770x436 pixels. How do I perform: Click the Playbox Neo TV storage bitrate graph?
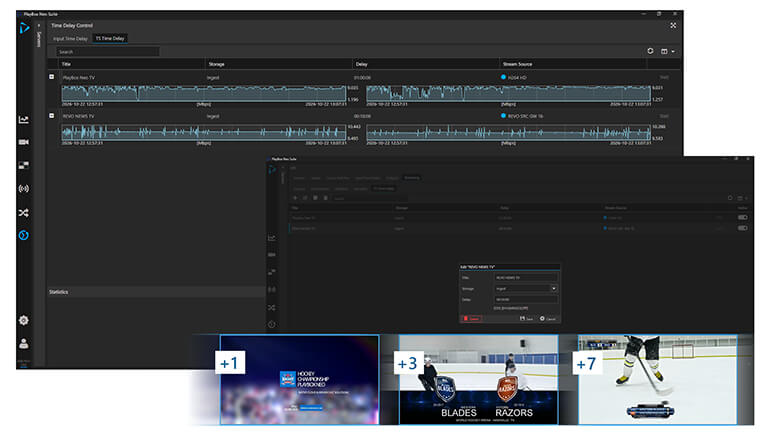[203, 93]
